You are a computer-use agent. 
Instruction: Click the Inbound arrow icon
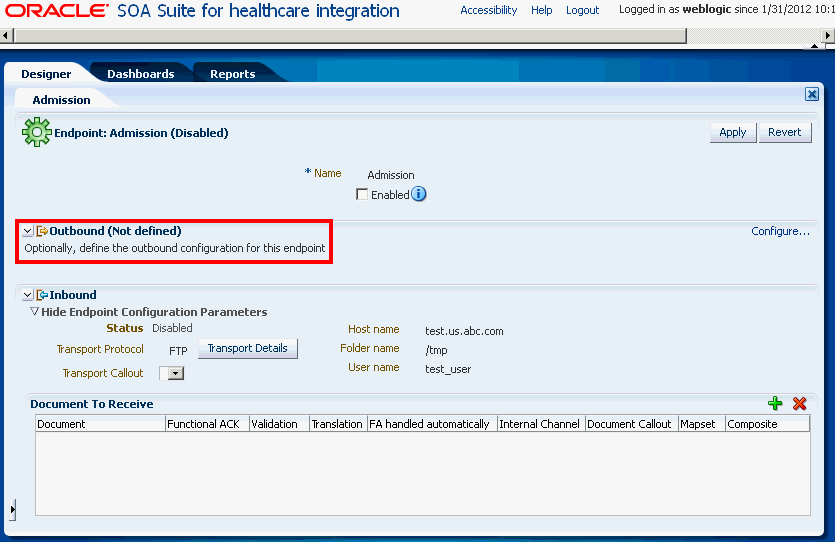42,295
